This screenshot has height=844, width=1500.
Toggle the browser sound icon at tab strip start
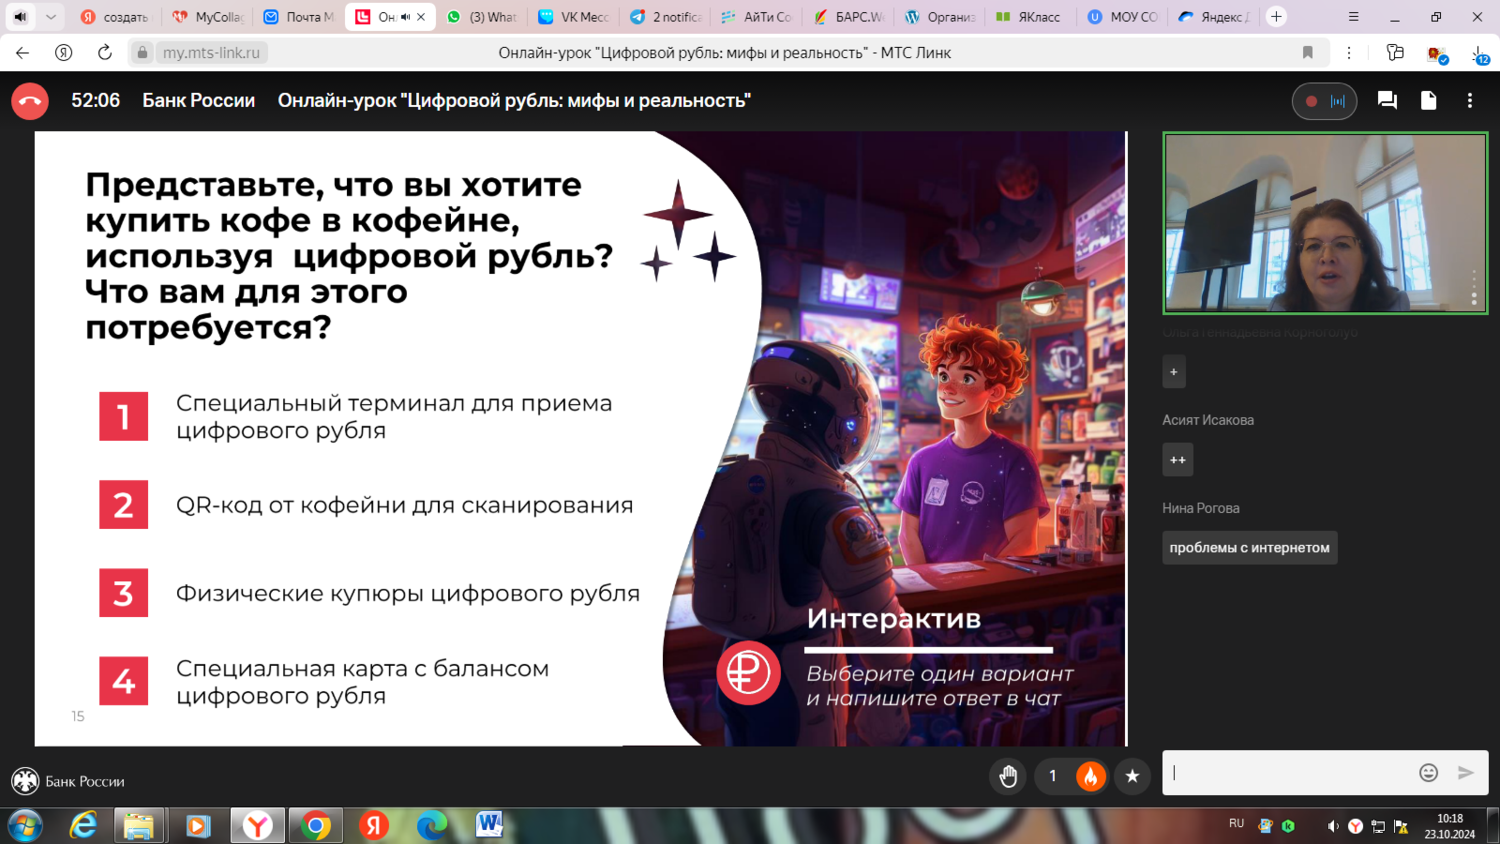(x=20, y=17)
